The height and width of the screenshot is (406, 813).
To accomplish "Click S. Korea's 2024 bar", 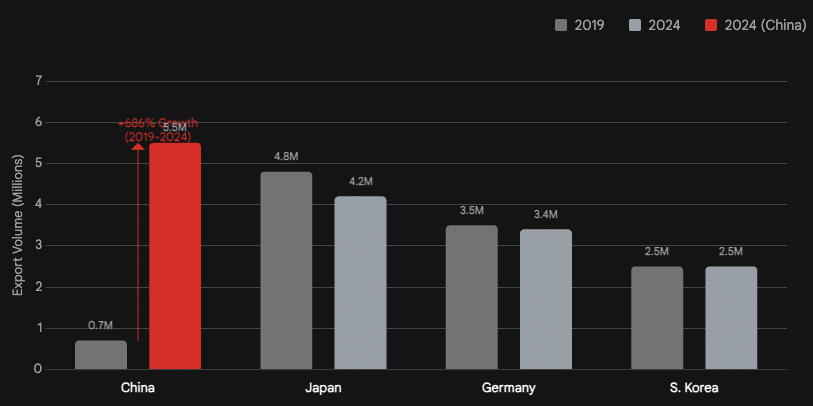I will (731, 318).
